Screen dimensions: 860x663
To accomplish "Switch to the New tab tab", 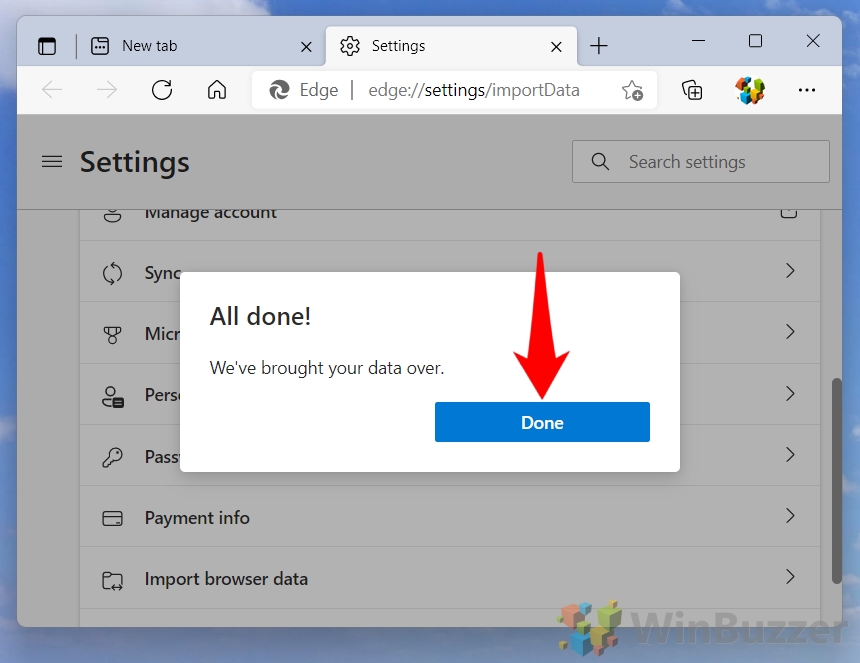I will [x=201, y=46].
